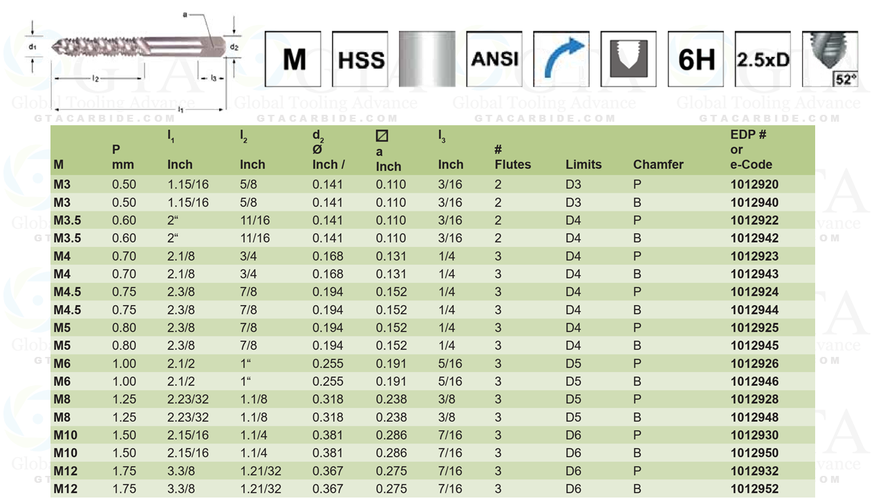Click the 'Chamfer' column header
885x498 pixels.
tap(658, 164)
